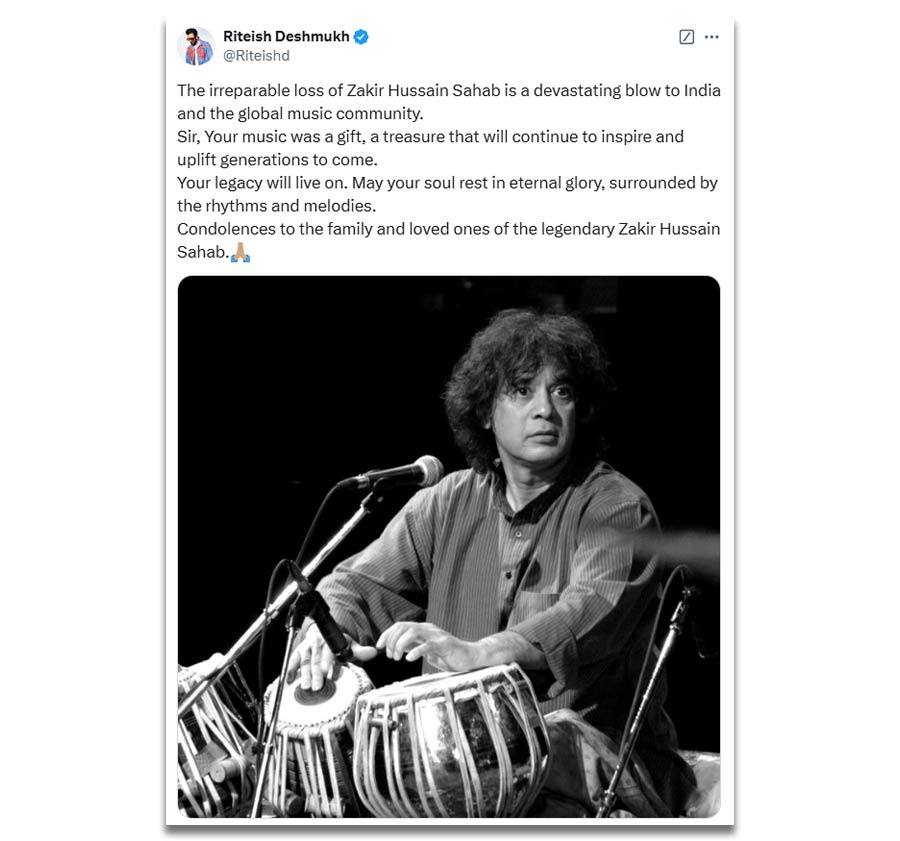The image size is (900, 841).
Task: Open the Riteish Deshmukh display name
Action: tap(286, 36)
